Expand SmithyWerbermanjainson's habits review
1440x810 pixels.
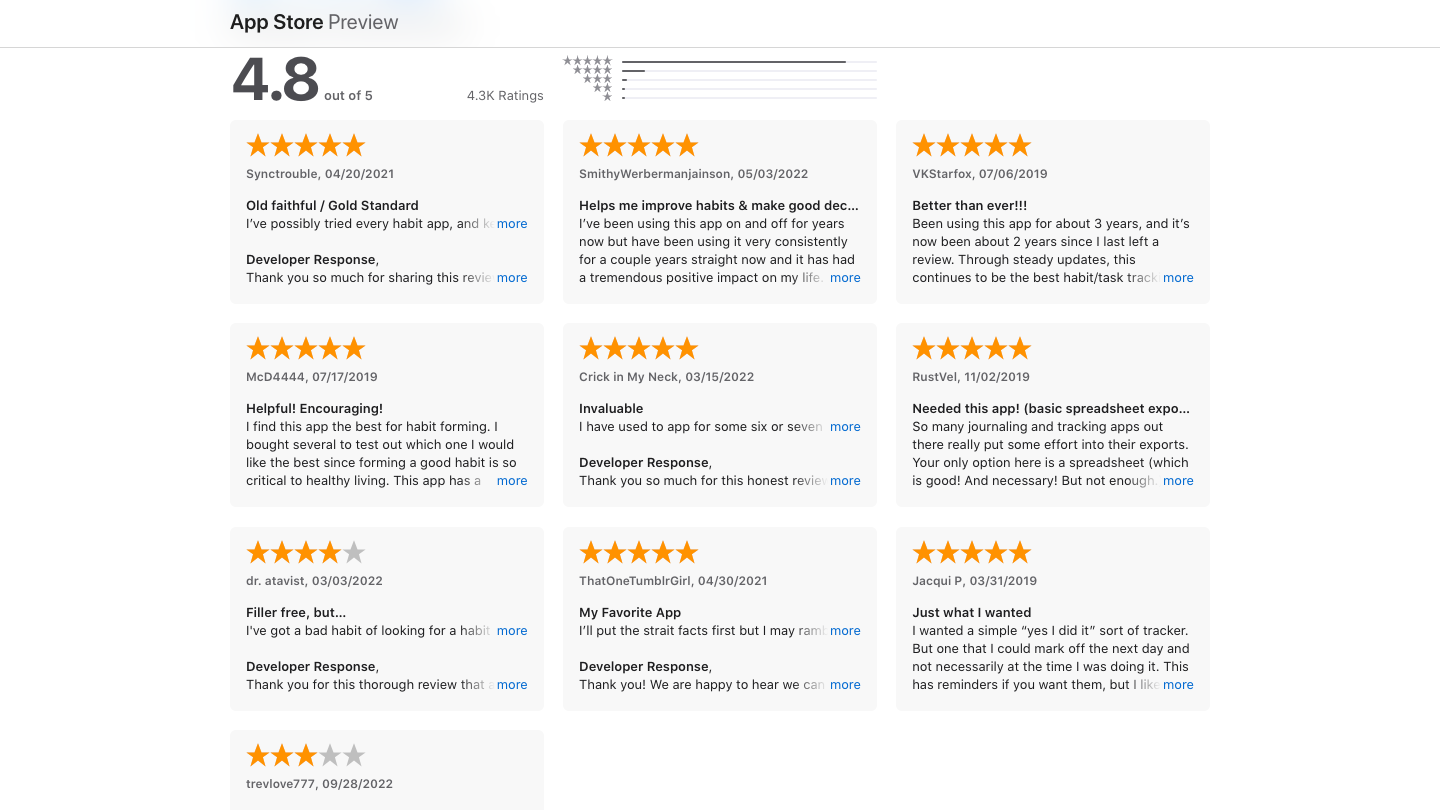click(845, 277)
